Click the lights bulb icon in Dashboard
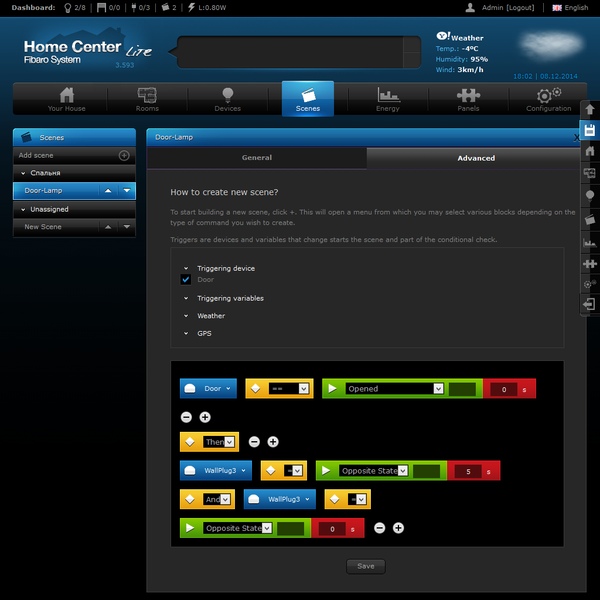 pyautogui.click(x=68, y=8)
